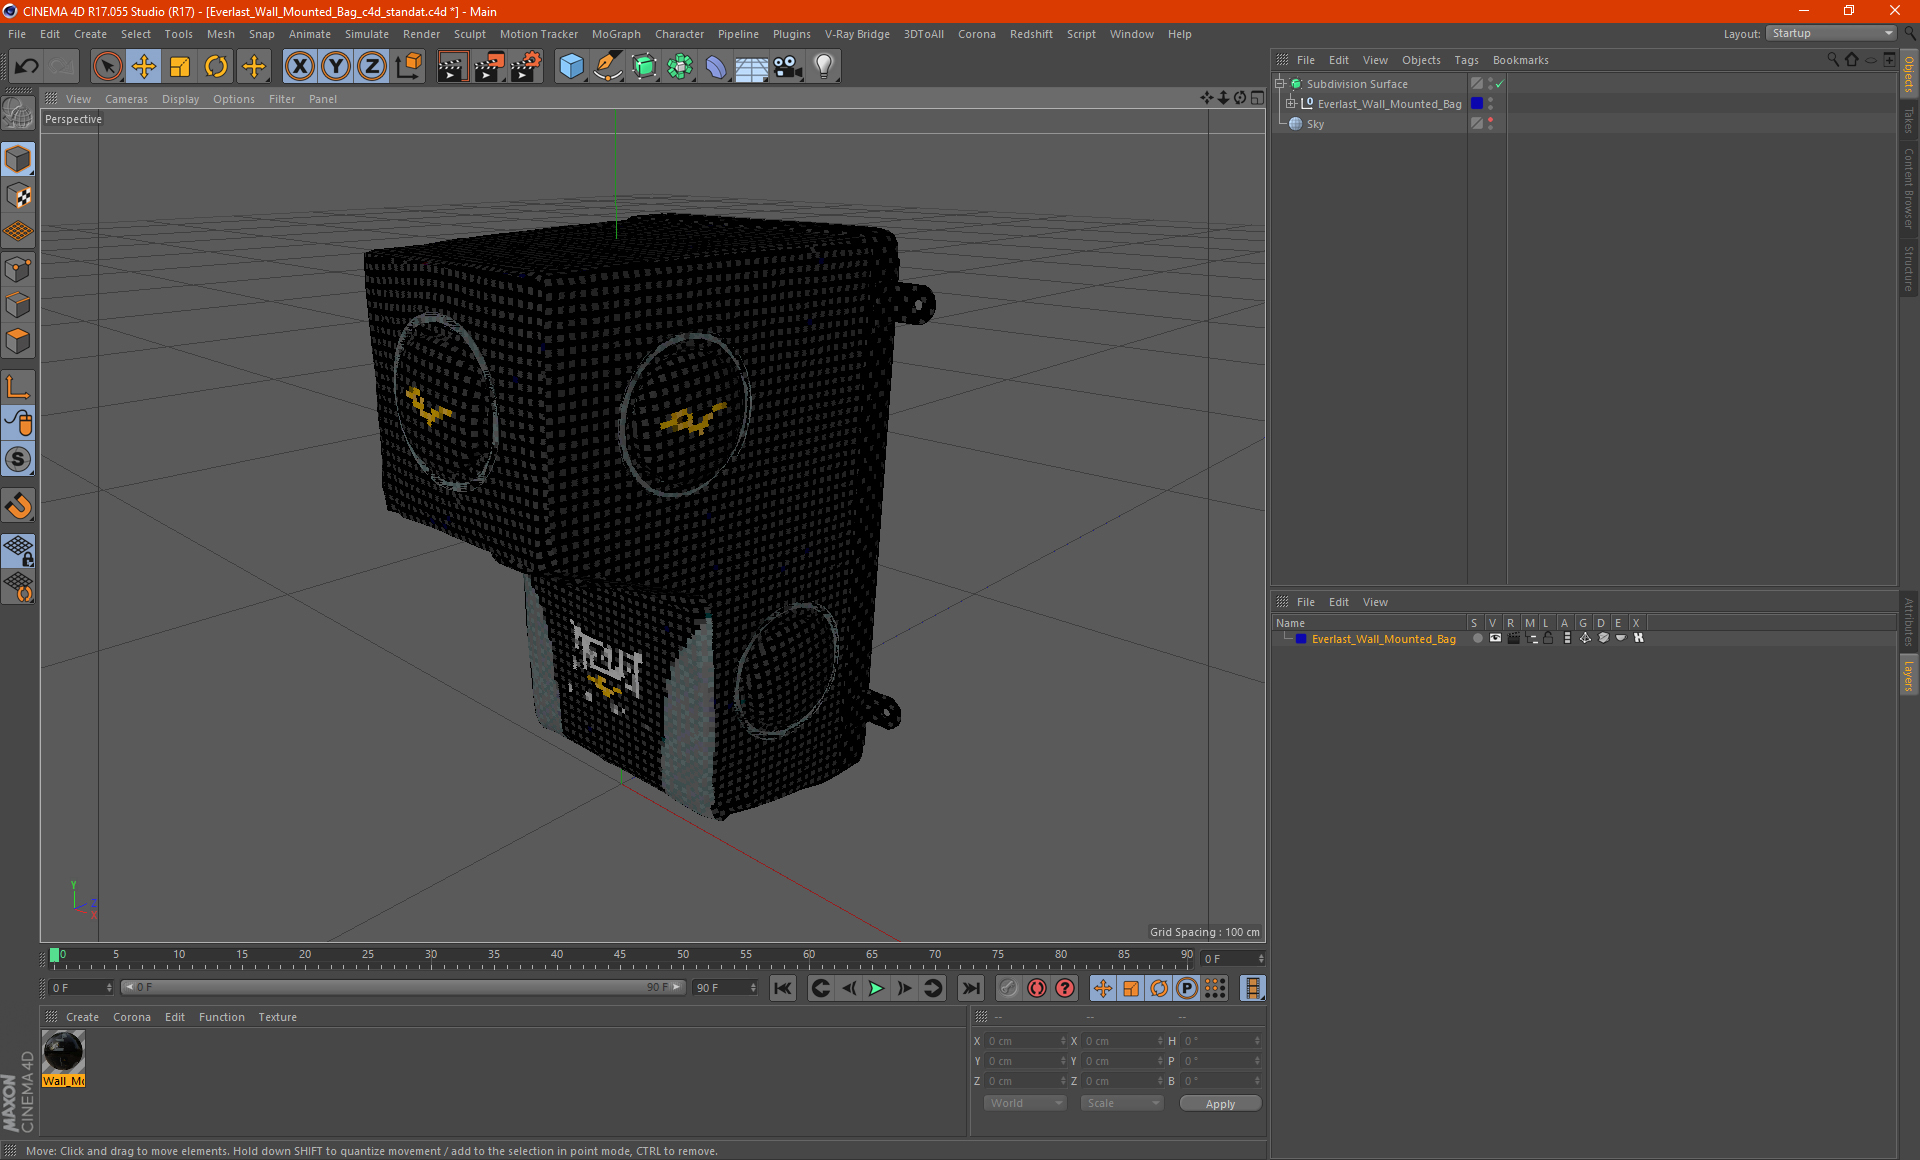Open the Mesh menu
This screenshot has width=1920, height=1160.
[220, 34]
